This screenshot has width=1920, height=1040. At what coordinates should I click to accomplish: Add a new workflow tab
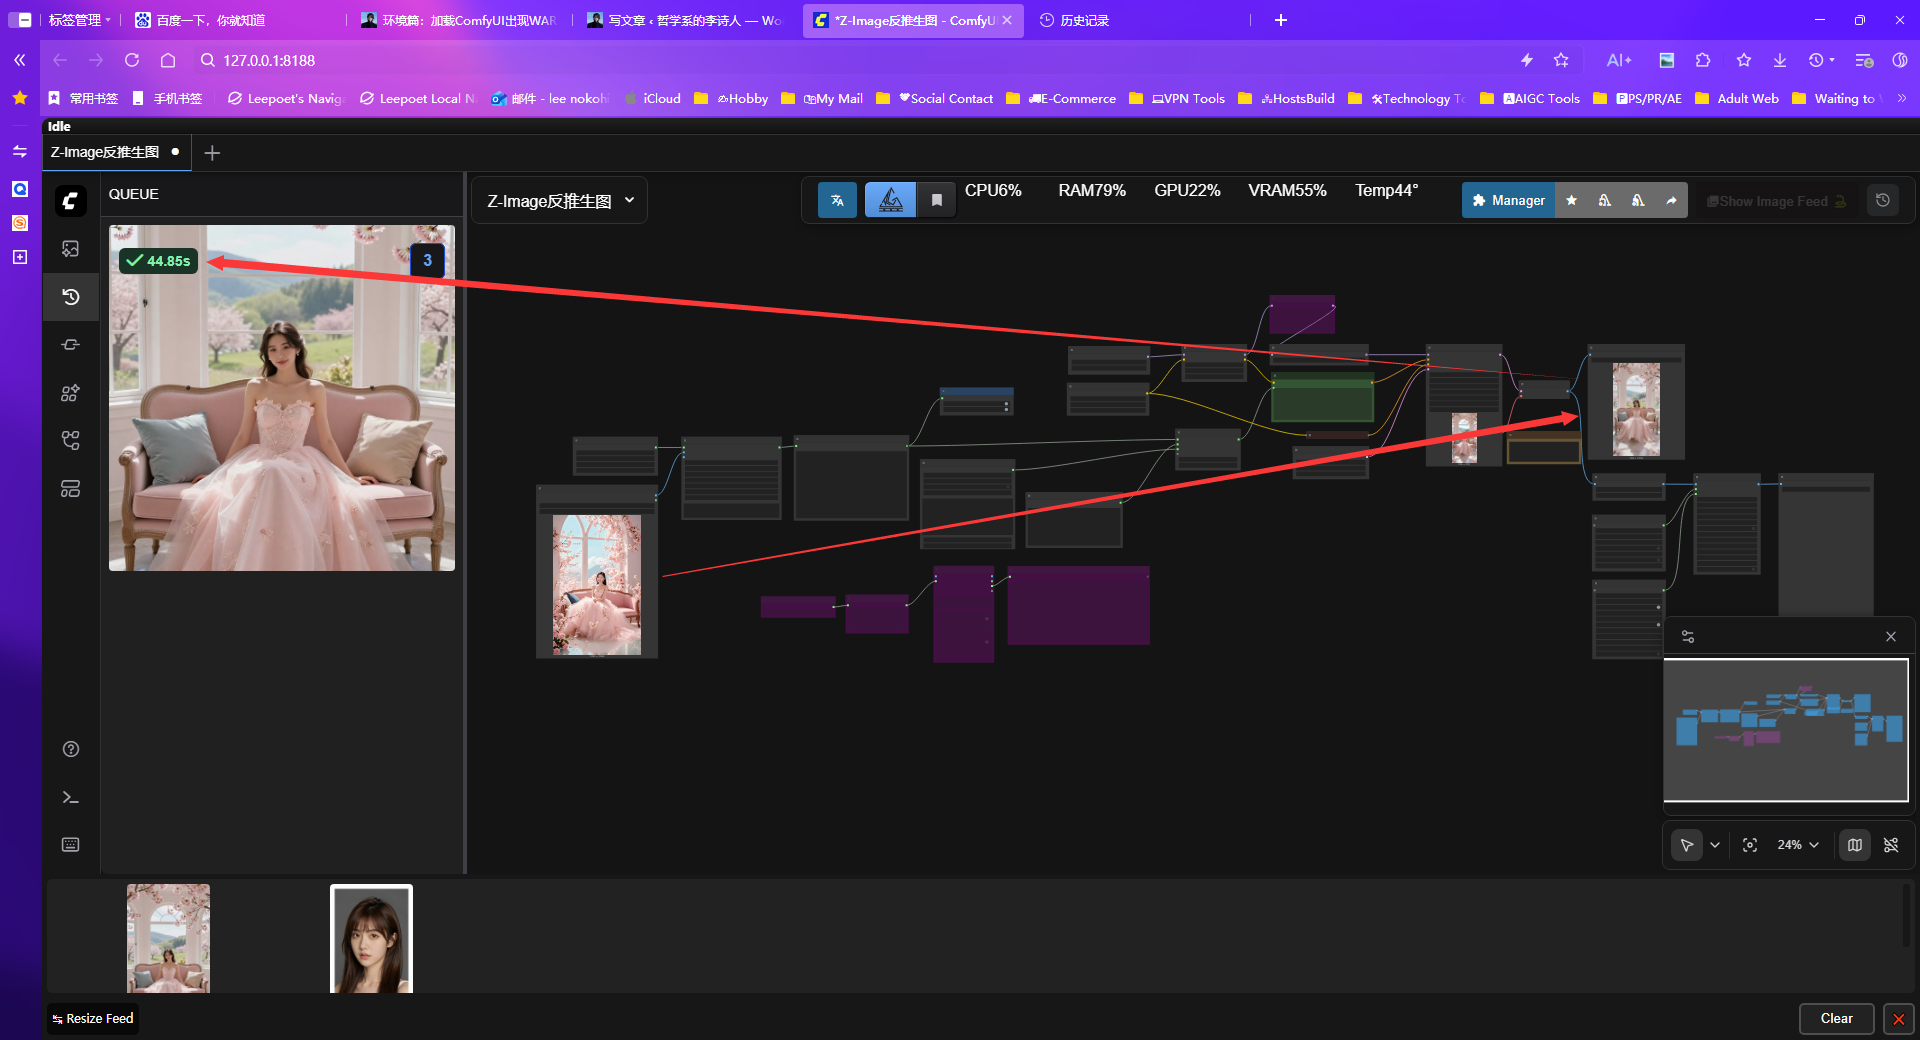coord(212,153)
